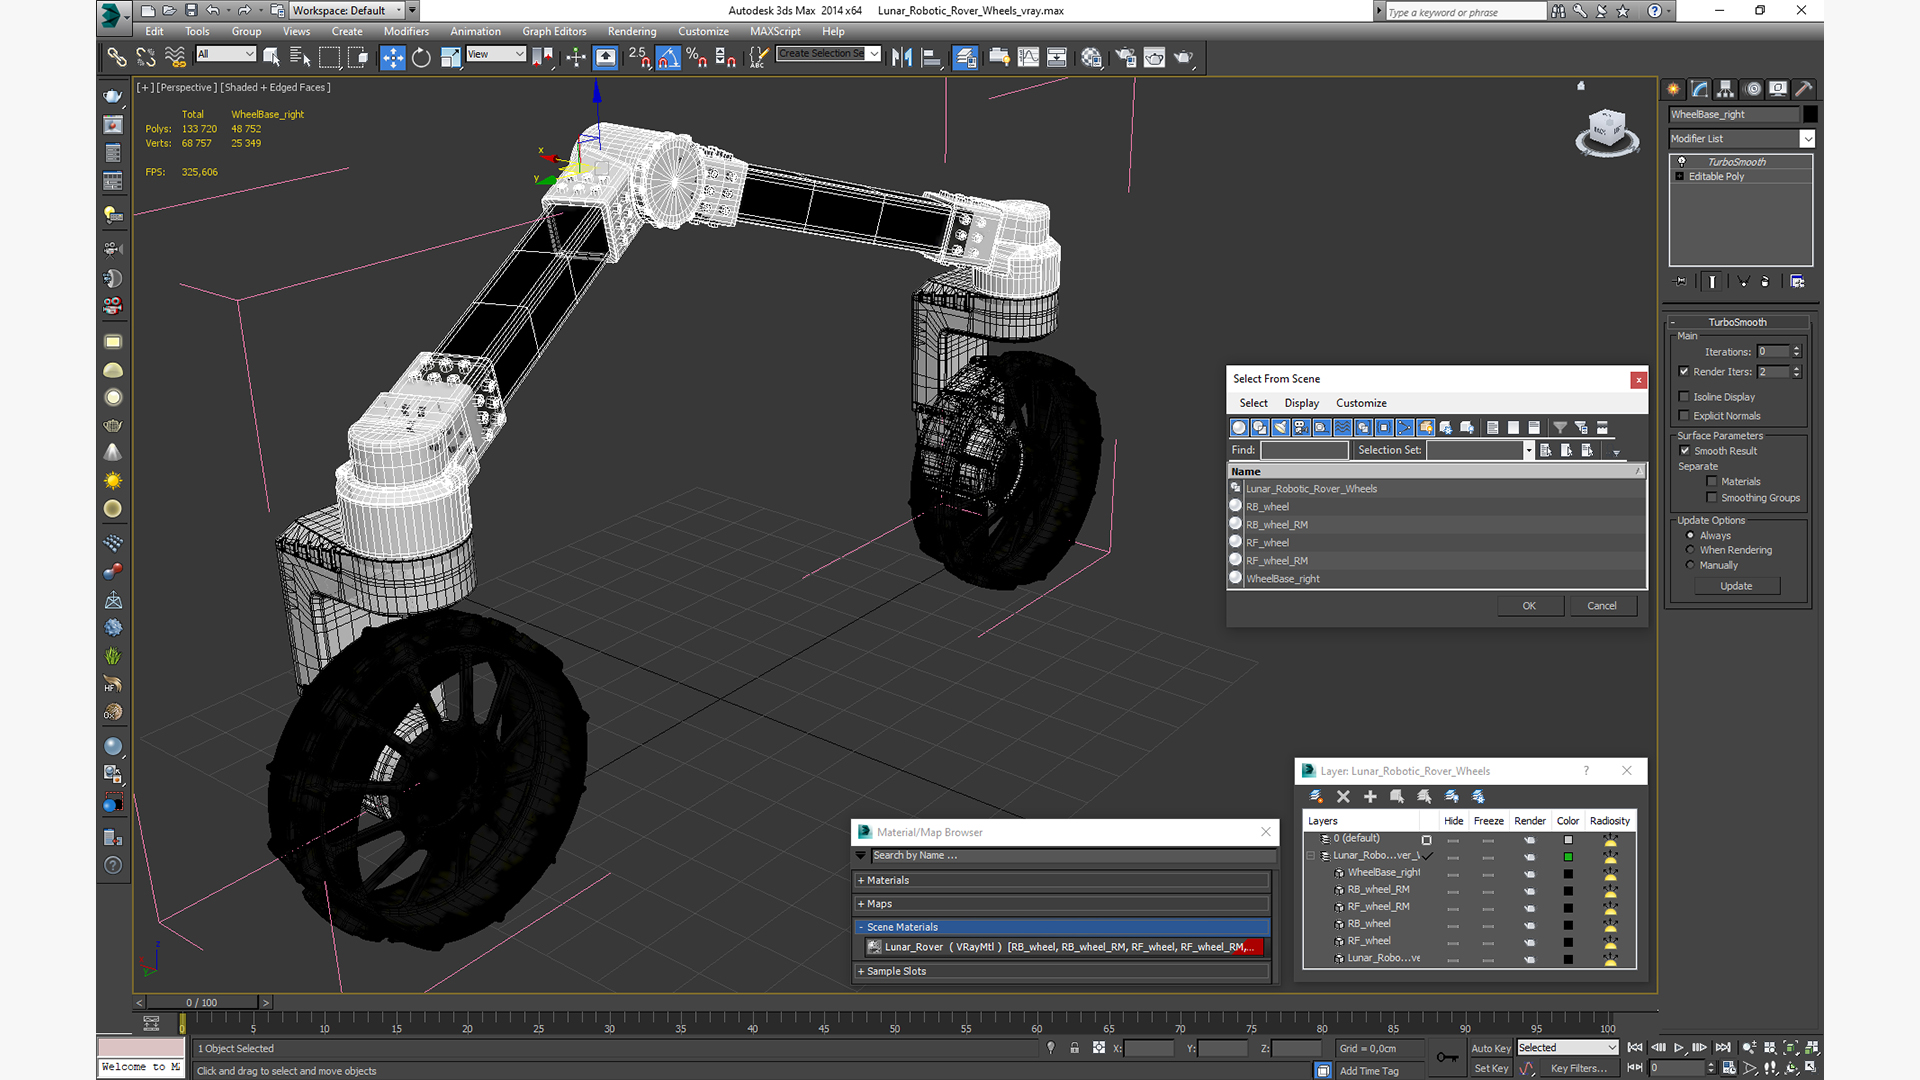Click Add Selected Objects plus icon in Layer dialog
The image size is (1920, 1080).
(1370, 797)
